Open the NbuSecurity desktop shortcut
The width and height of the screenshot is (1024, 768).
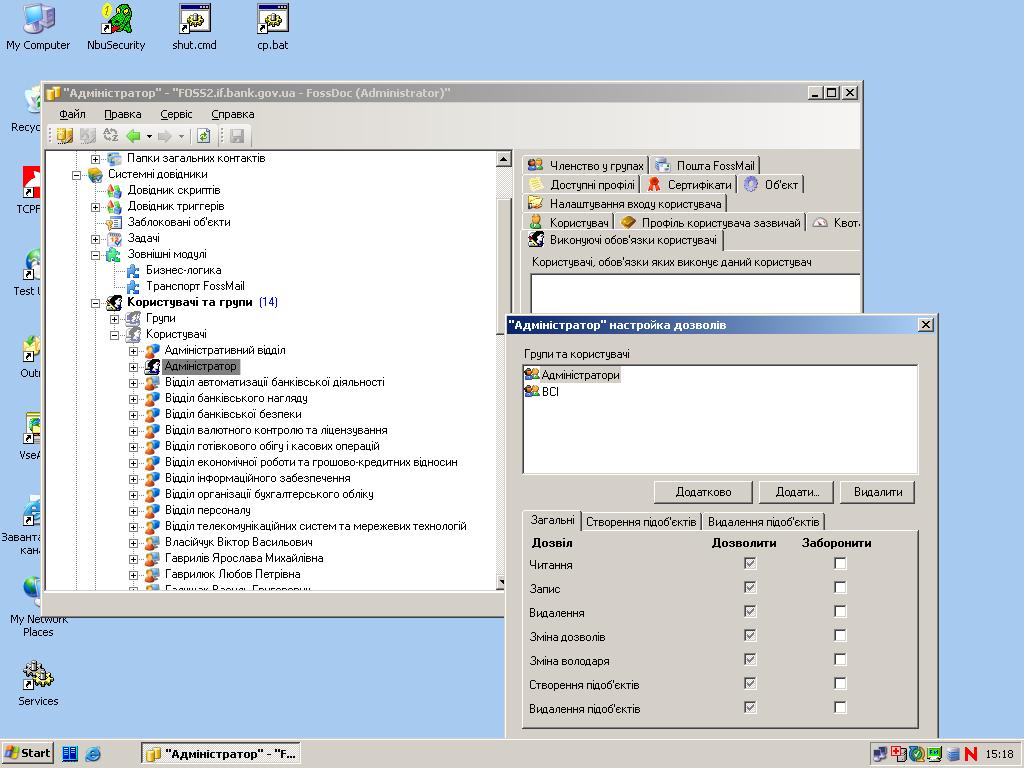coord(116,28)
